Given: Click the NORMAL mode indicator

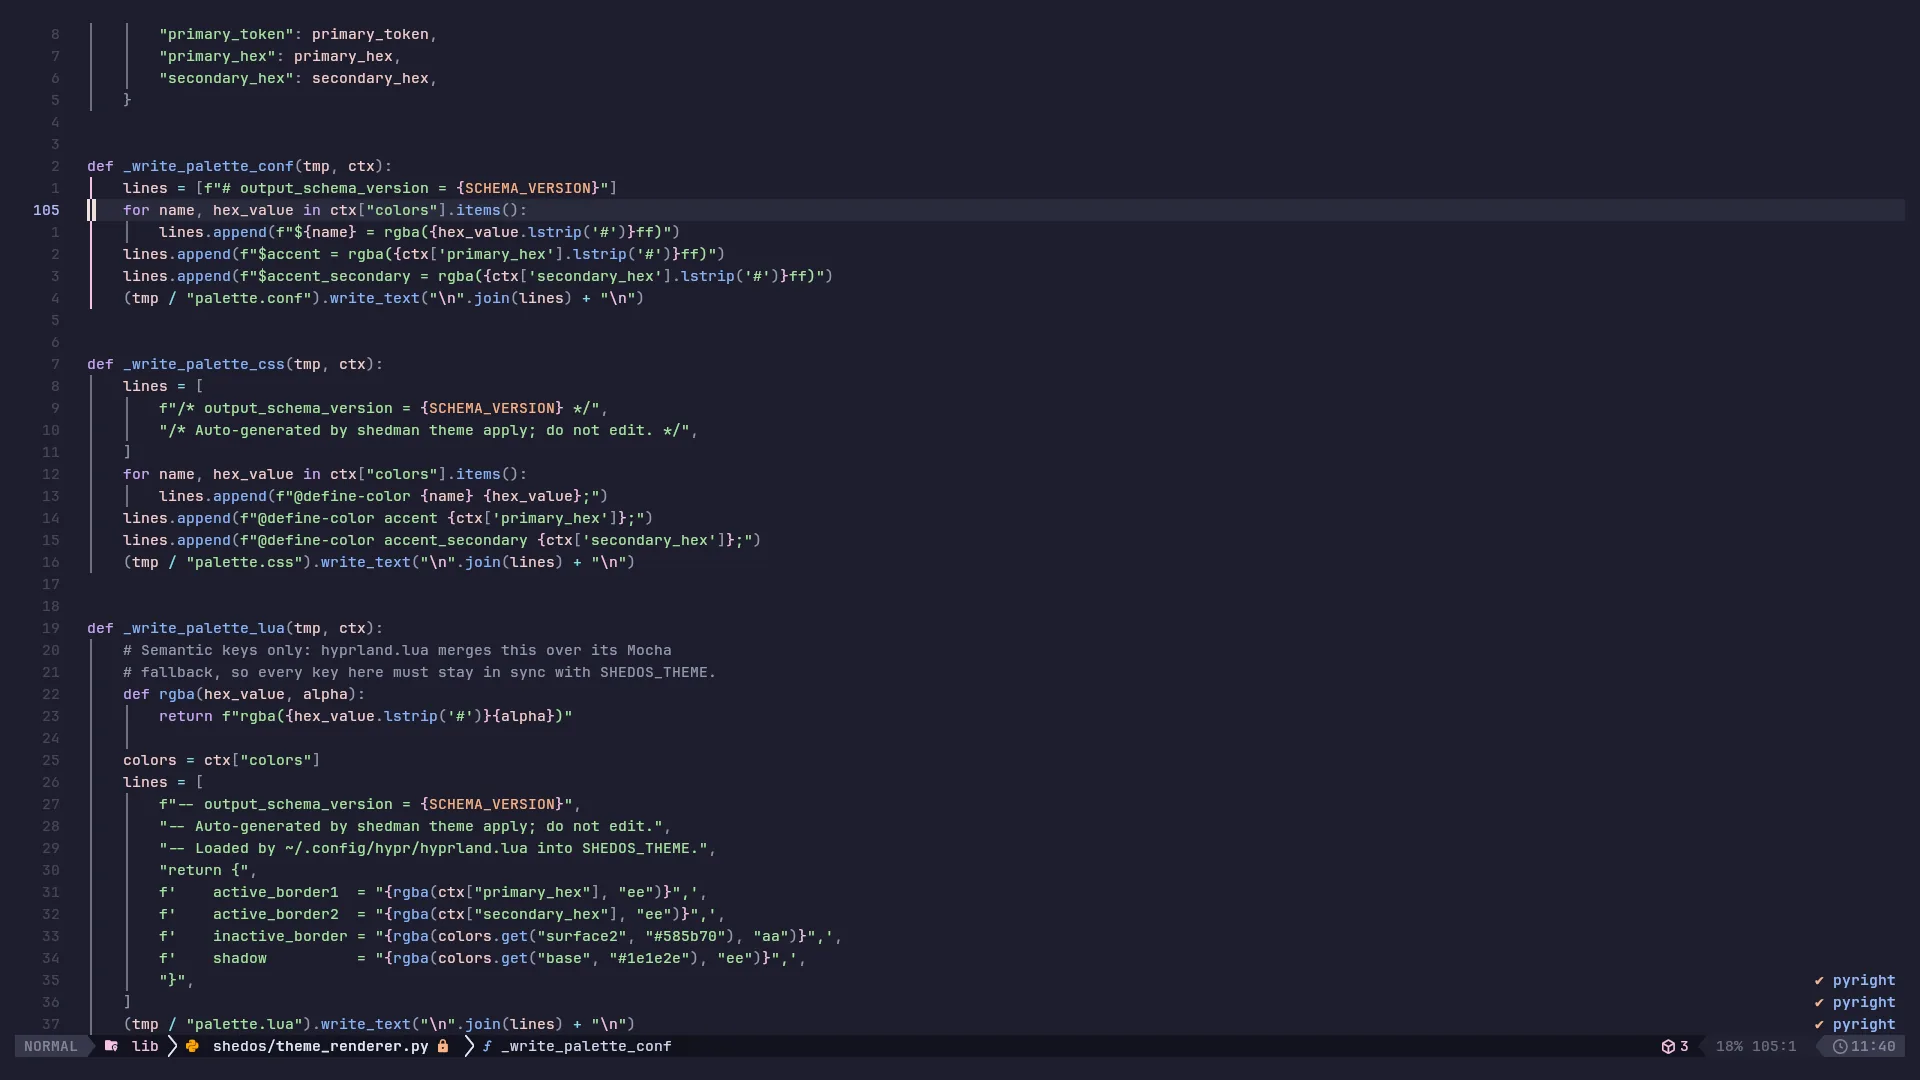Looking at the screenshot, I should 50,1046.
